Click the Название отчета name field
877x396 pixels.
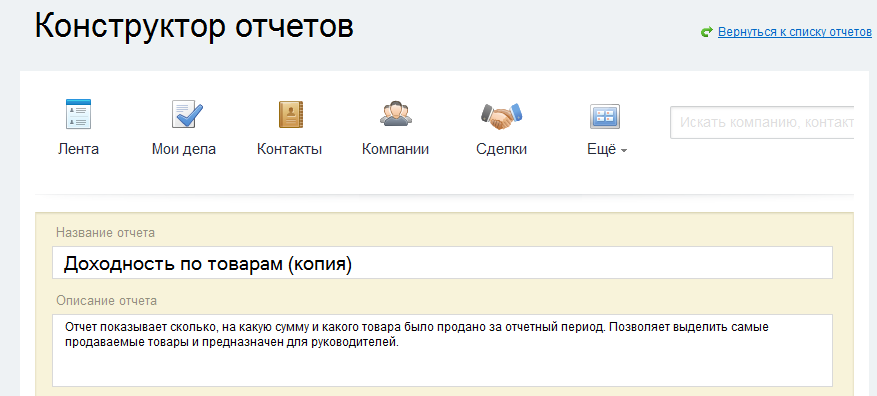pyautogui.click(x=442, y=262)
